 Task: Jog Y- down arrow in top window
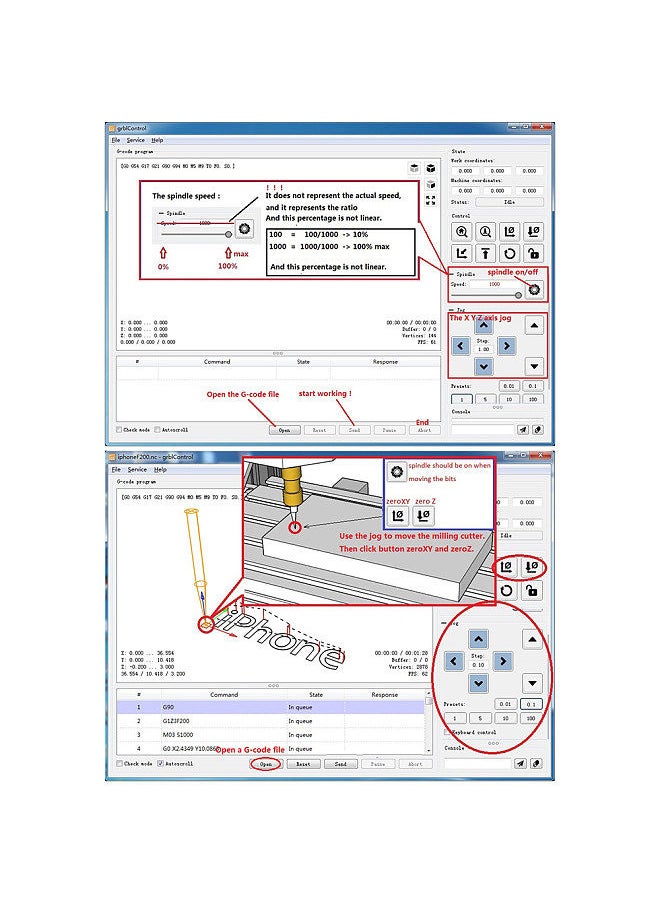(x=483, y=366)
